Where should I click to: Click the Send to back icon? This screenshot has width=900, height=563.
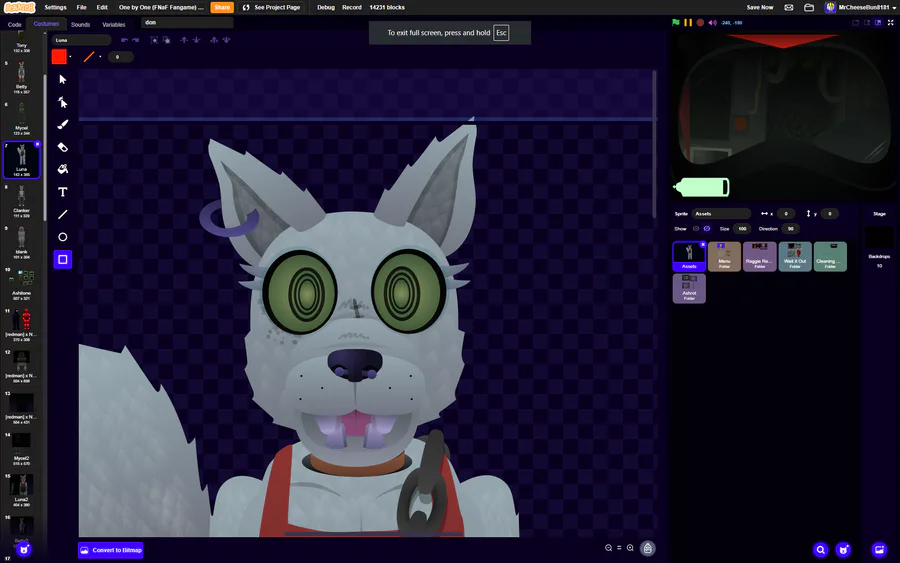[226, 40]
